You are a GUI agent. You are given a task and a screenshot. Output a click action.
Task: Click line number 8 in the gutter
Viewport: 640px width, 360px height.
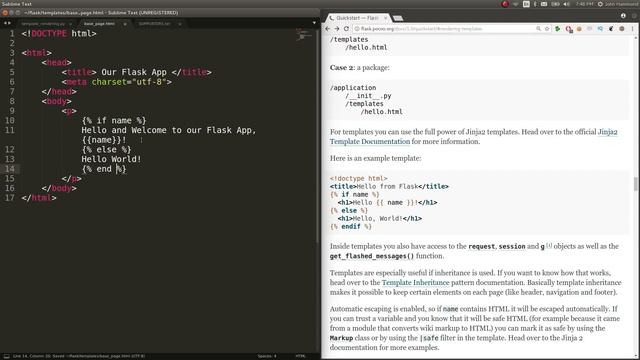pyautogui.click(x=12, y=101)
